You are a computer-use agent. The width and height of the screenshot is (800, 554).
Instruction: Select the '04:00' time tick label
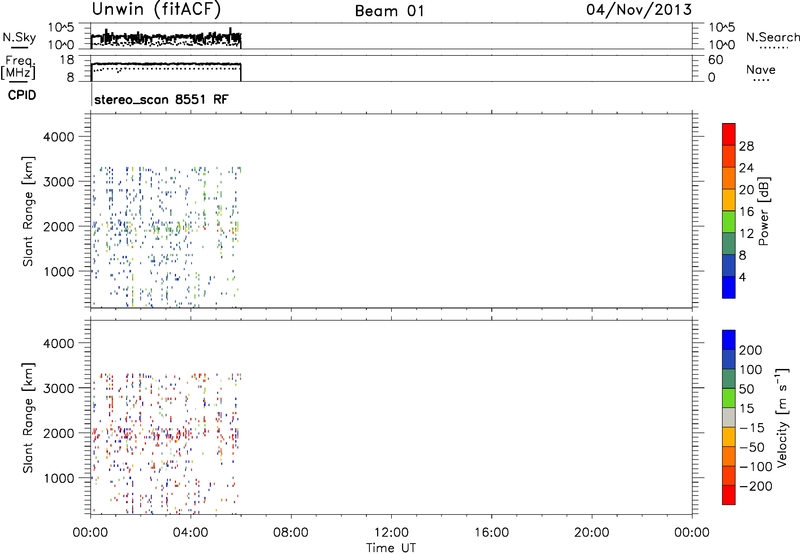coord(191,533)
